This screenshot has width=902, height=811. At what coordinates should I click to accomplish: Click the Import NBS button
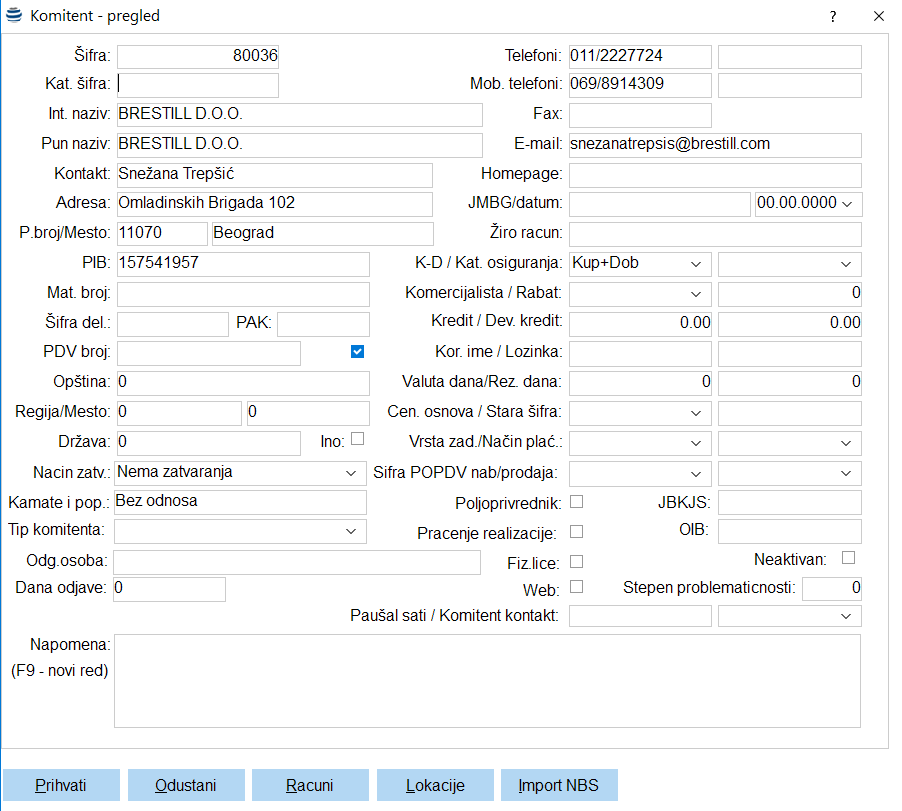click(x=558, y=785)
